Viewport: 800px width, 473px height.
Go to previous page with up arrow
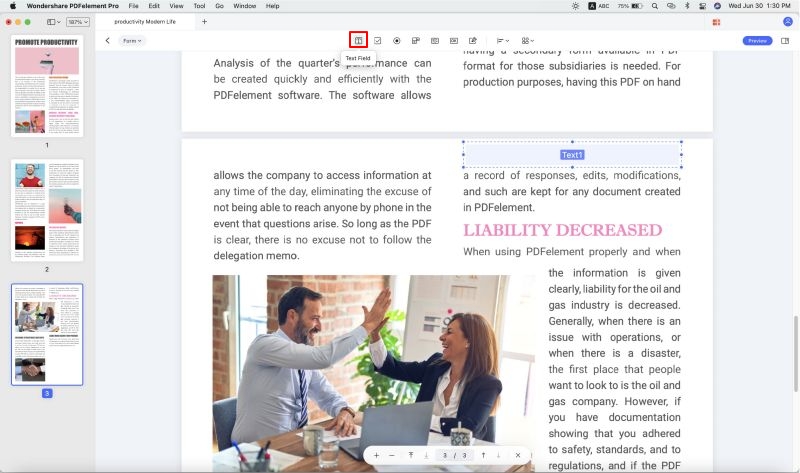(483, 455)
